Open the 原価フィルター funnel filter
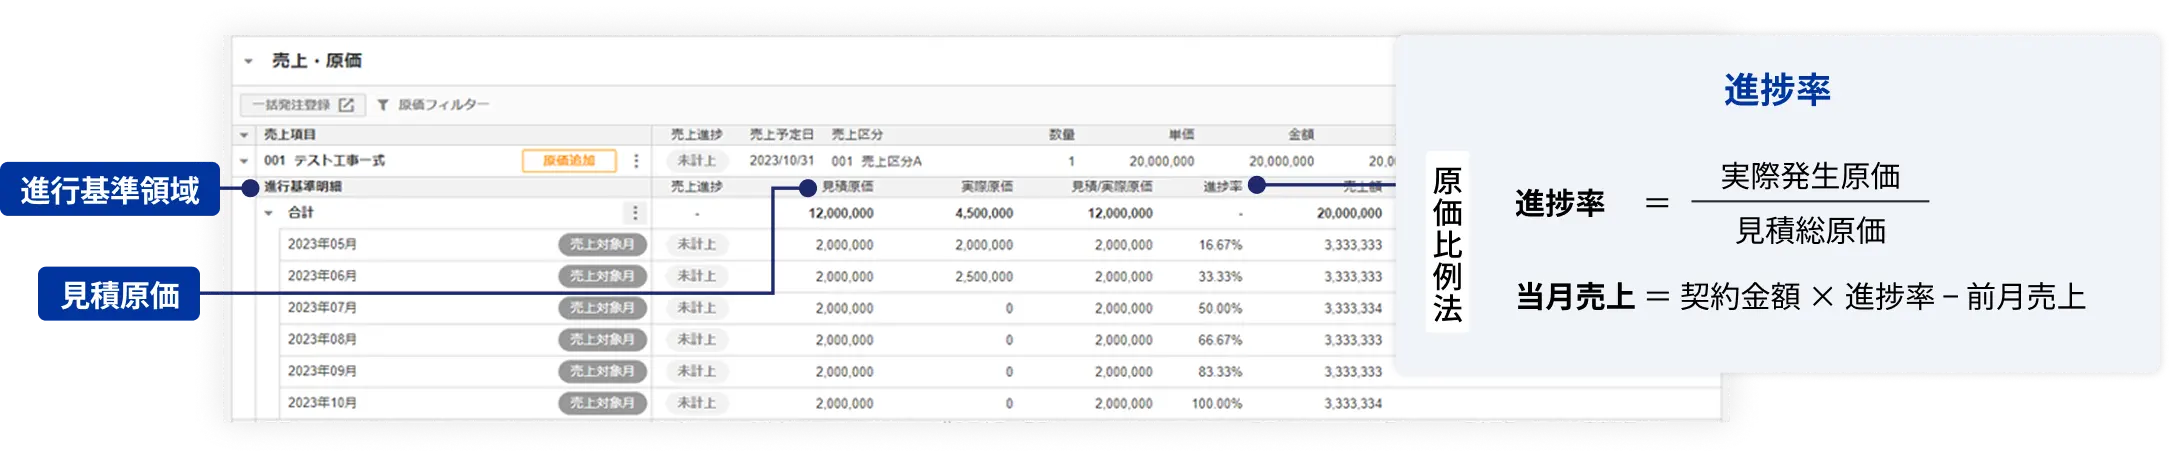The height and width of the screenshot is (458, 2171). coord(383,105)
